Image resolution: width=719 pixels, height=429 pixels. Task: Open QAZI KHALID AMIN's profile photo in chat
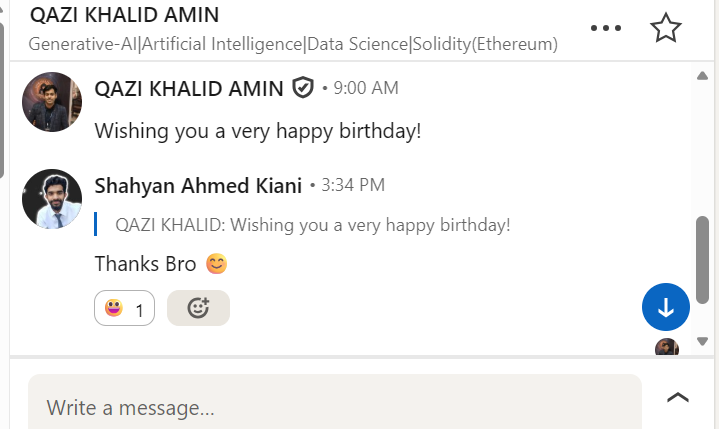(x=51, y=102)
